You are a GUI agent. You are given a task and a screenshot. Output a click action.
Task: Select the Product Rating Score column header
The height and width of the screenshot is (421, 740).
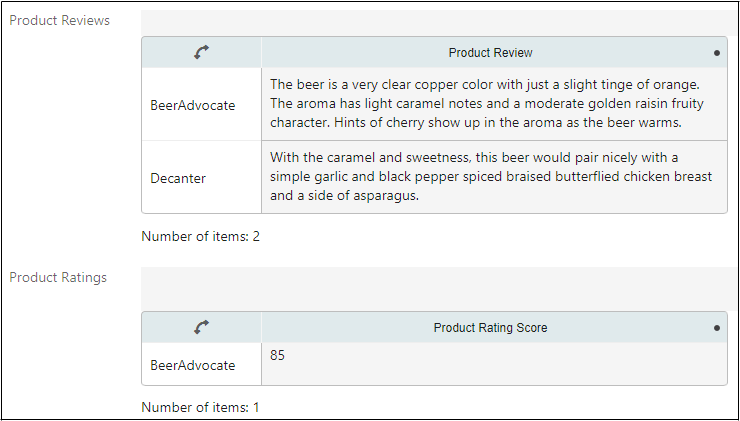490,327
